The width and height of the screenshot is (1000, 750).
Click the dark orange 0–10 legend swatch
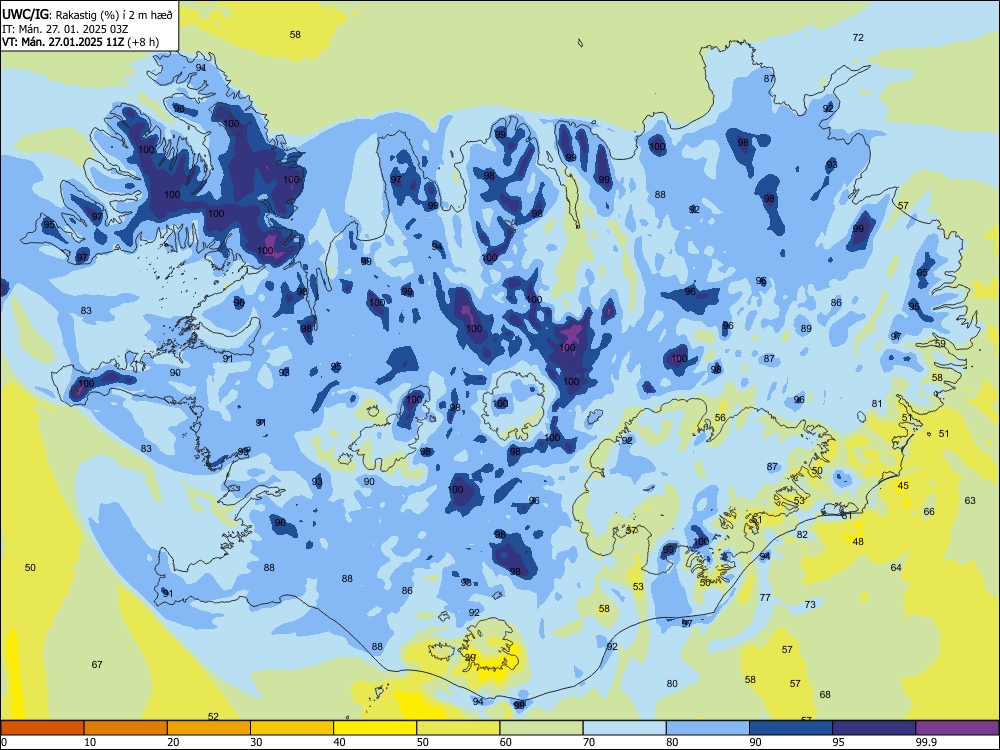[x=42, y=728]
